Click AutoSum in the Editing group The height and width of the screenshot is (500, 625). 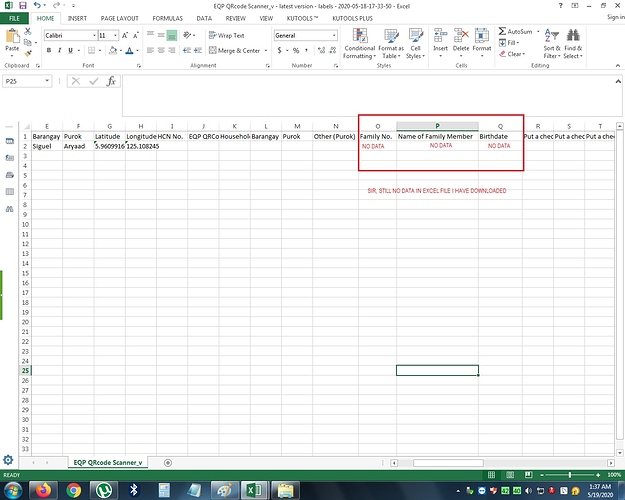(x=517, y=31)
